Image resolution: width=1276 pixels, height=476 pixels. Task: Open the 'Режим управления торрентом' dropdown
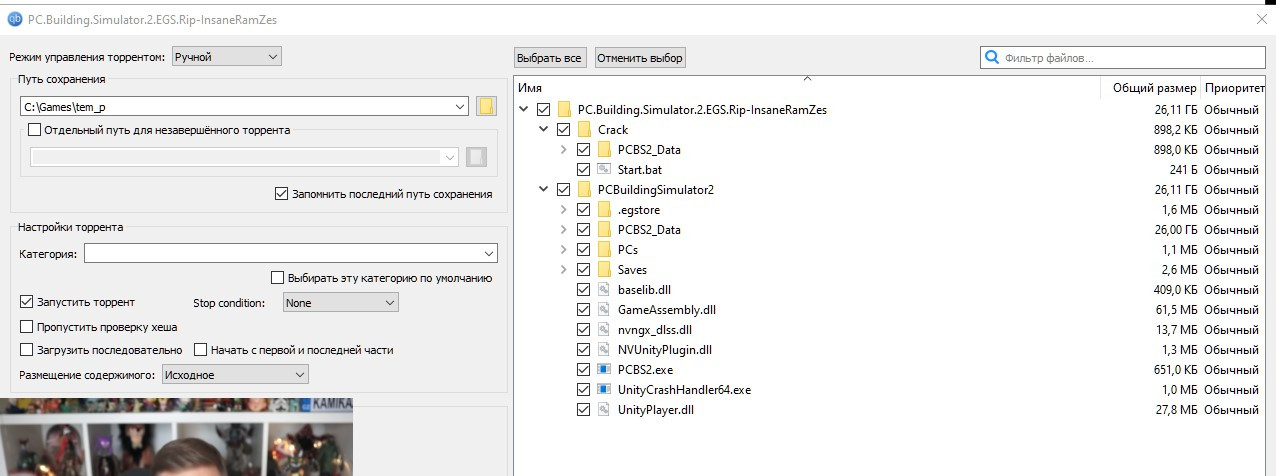tap(227, 57)
